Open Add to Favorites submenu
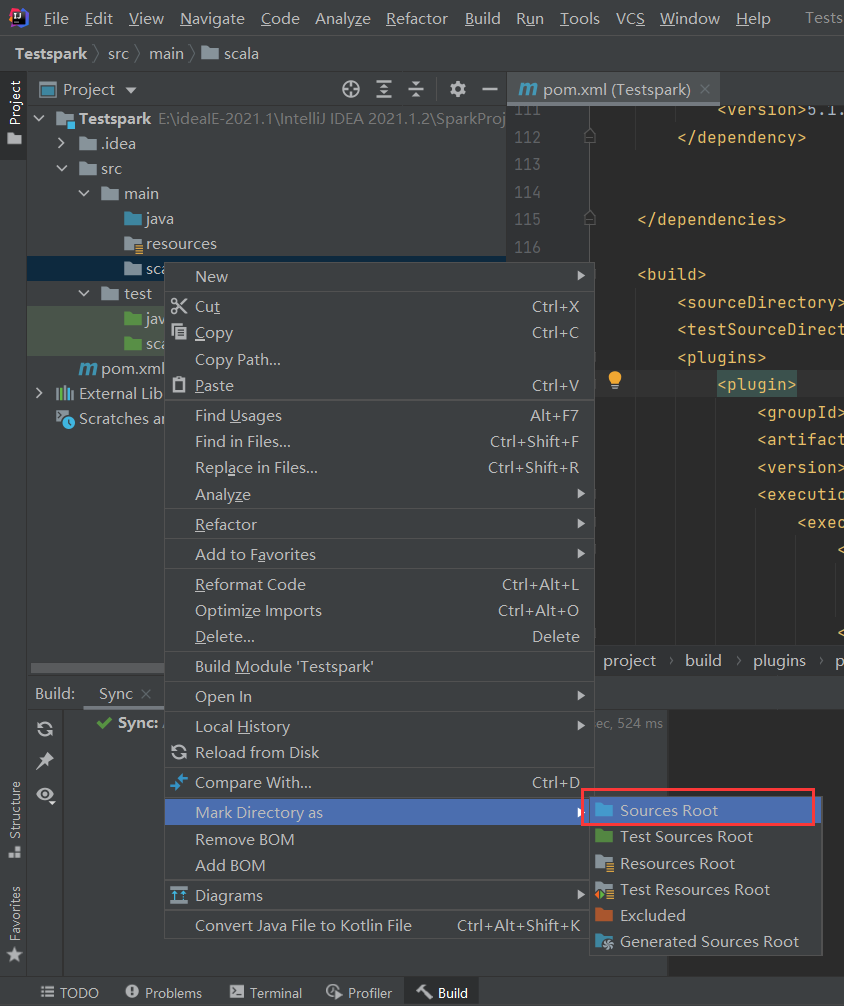The height and width of the screenshot is (1006, 844). coord(379,554)
